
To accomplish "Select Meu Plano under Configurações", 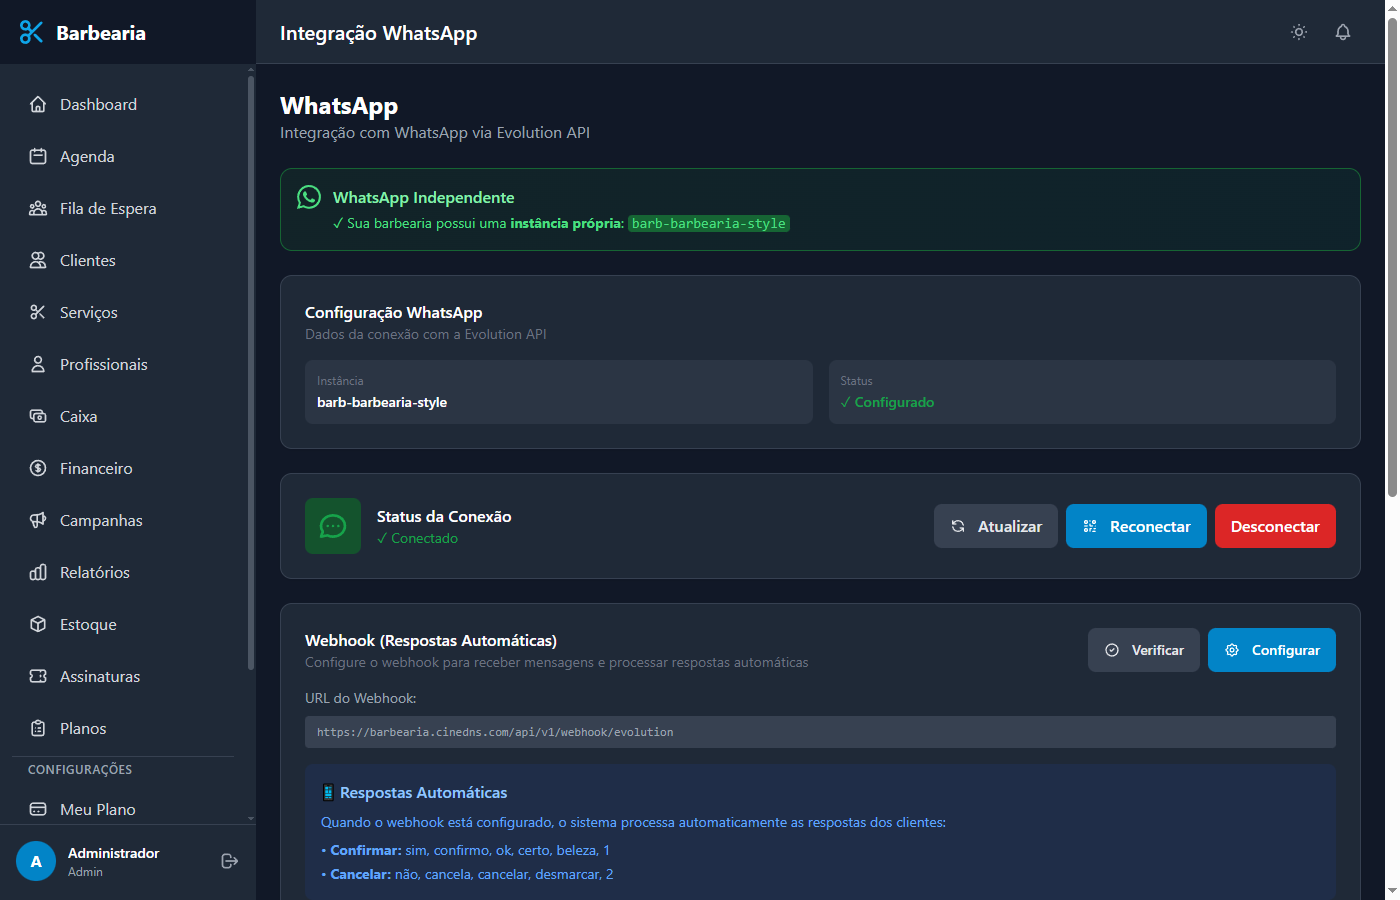I will pyautogui.click(x=98, y=809).
